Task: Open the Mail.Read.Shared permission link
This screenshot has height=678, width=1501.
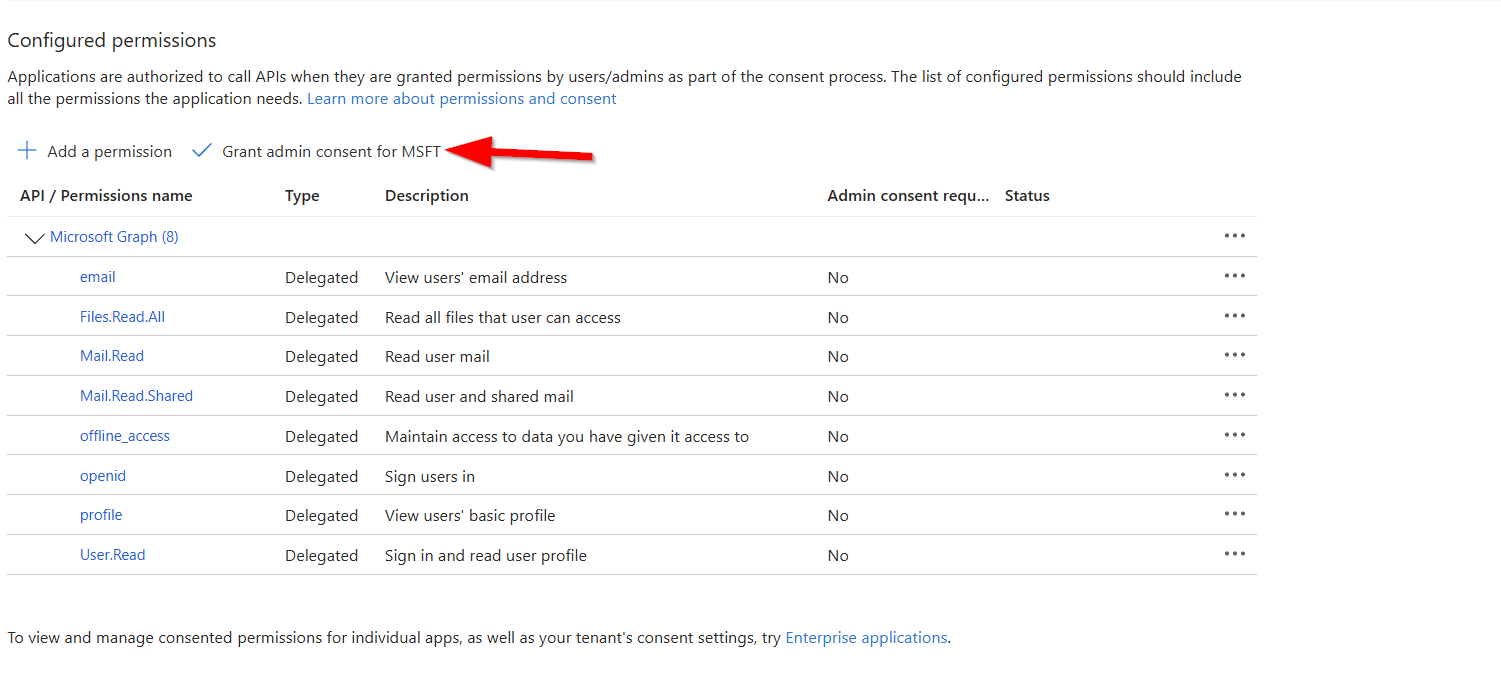Action: coord(136,396)
